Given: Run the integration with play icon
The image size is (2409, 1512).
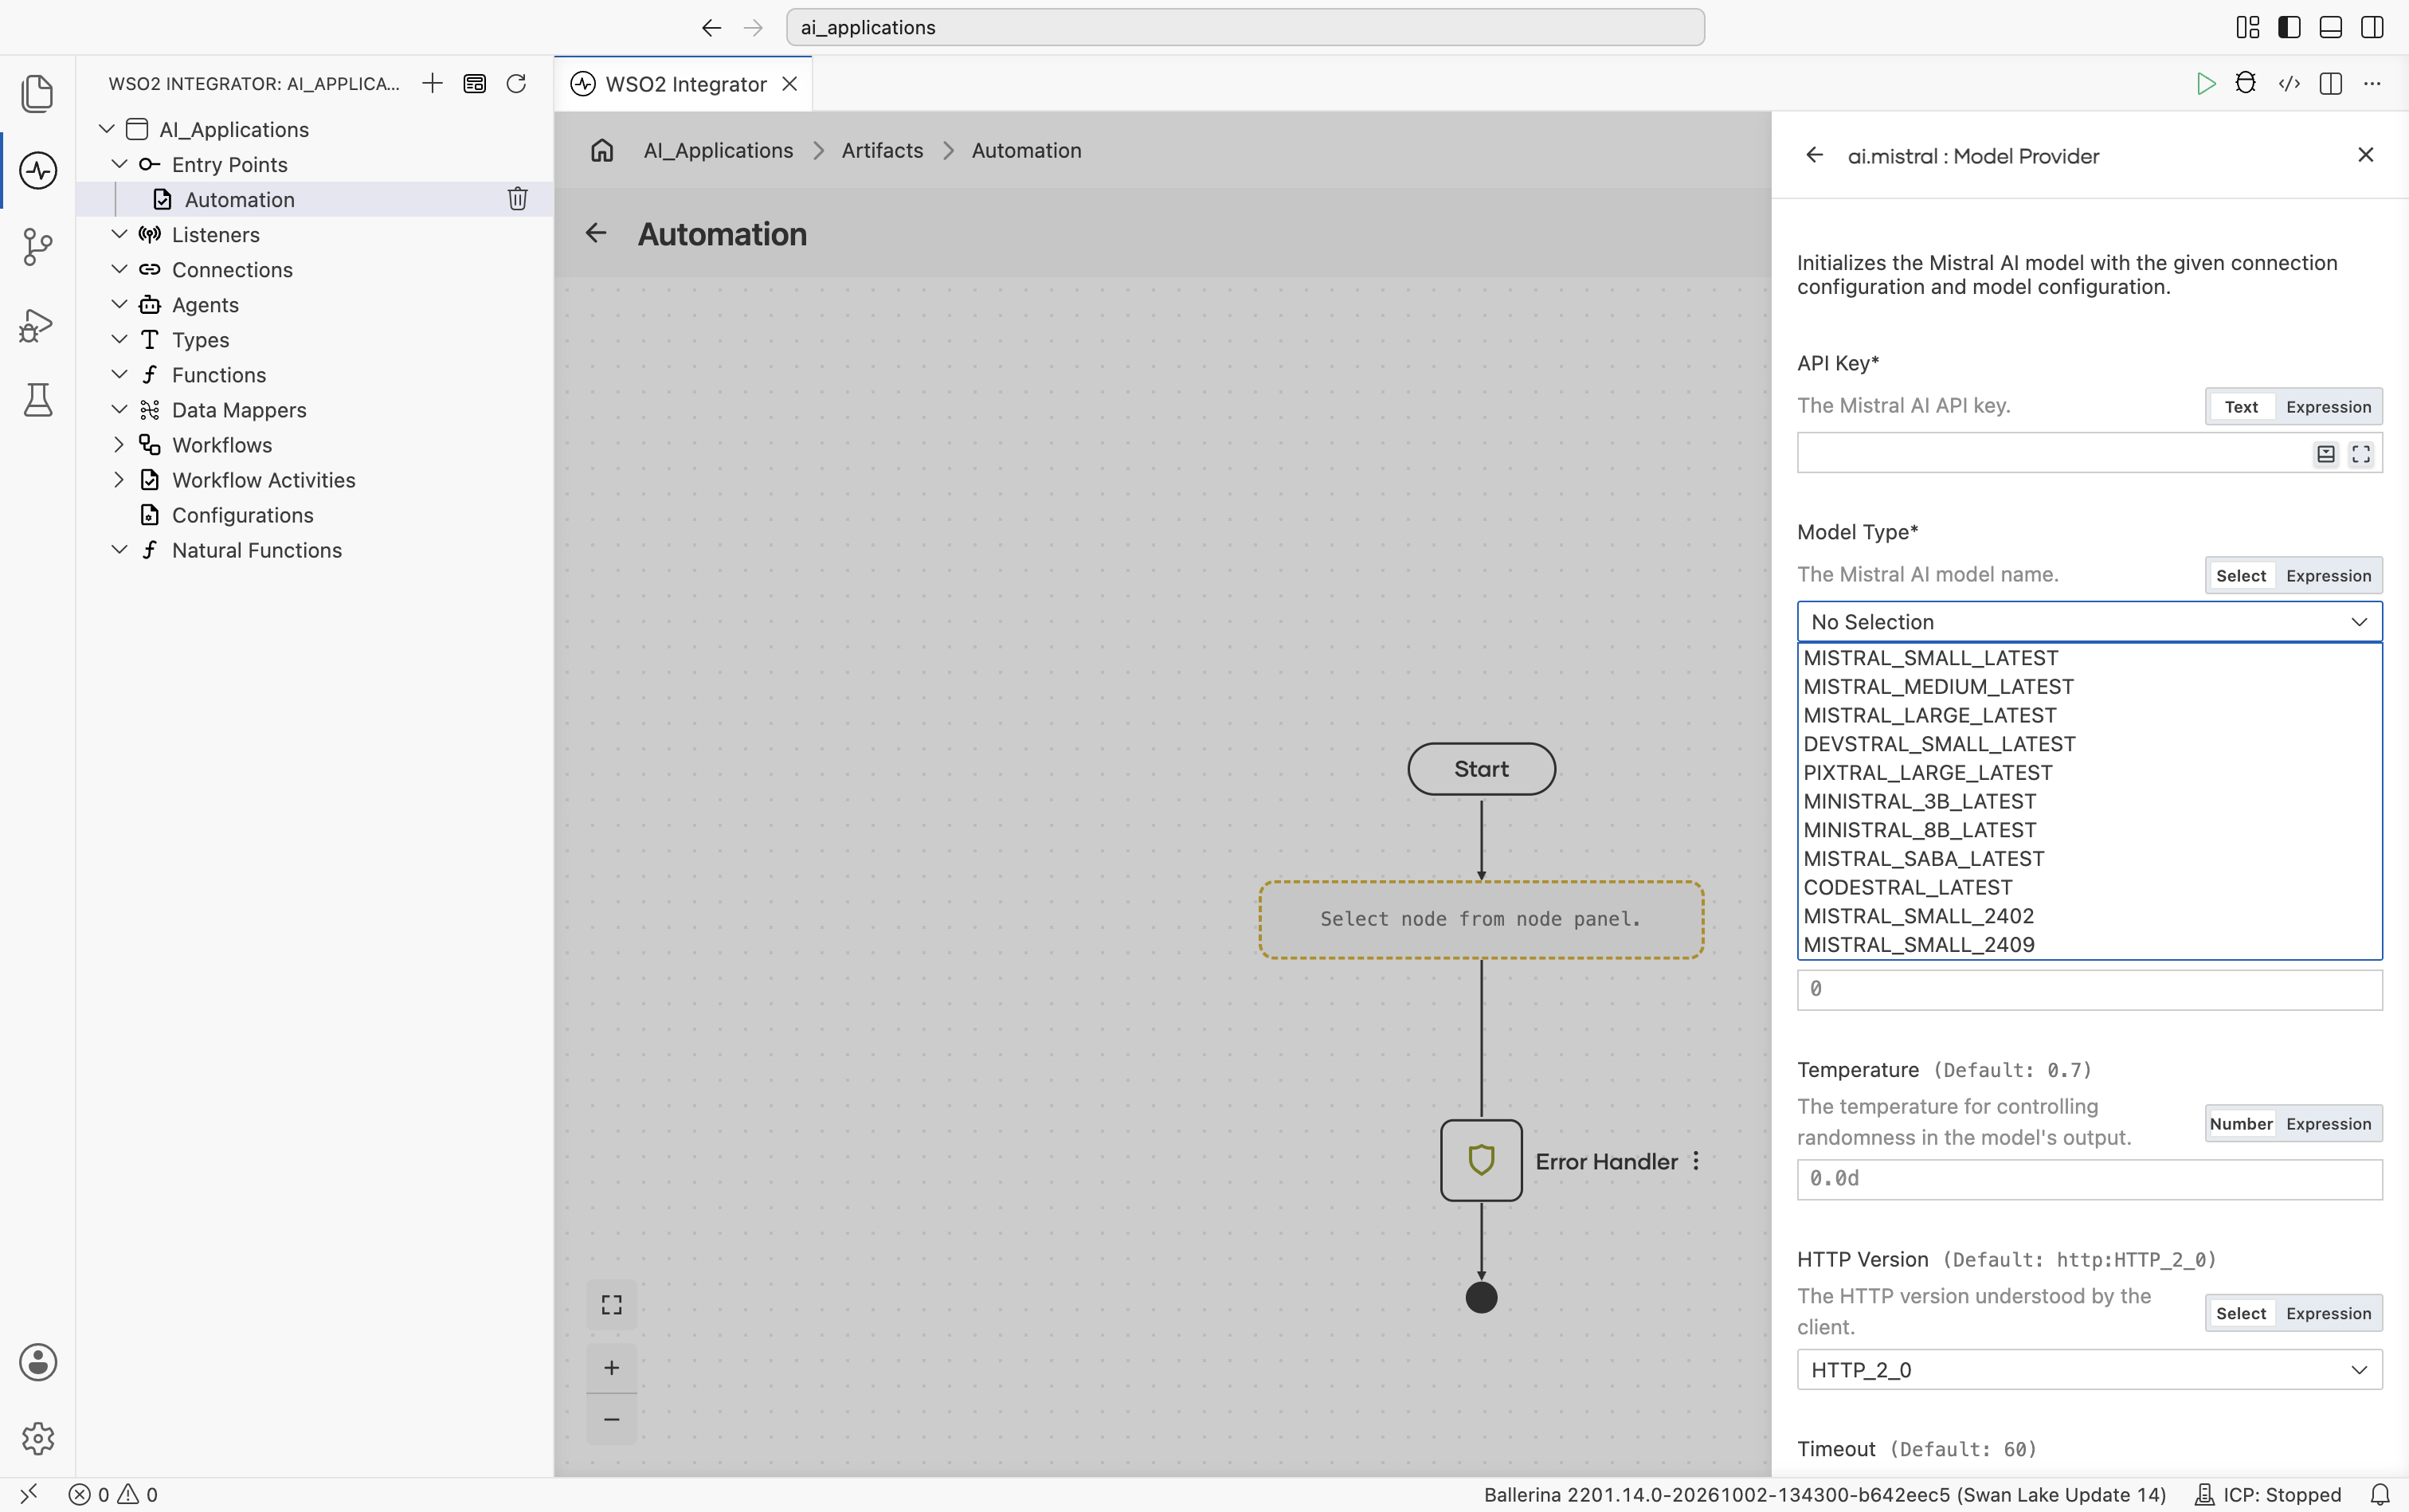Looking at the screenshot, I should 2205,84.
